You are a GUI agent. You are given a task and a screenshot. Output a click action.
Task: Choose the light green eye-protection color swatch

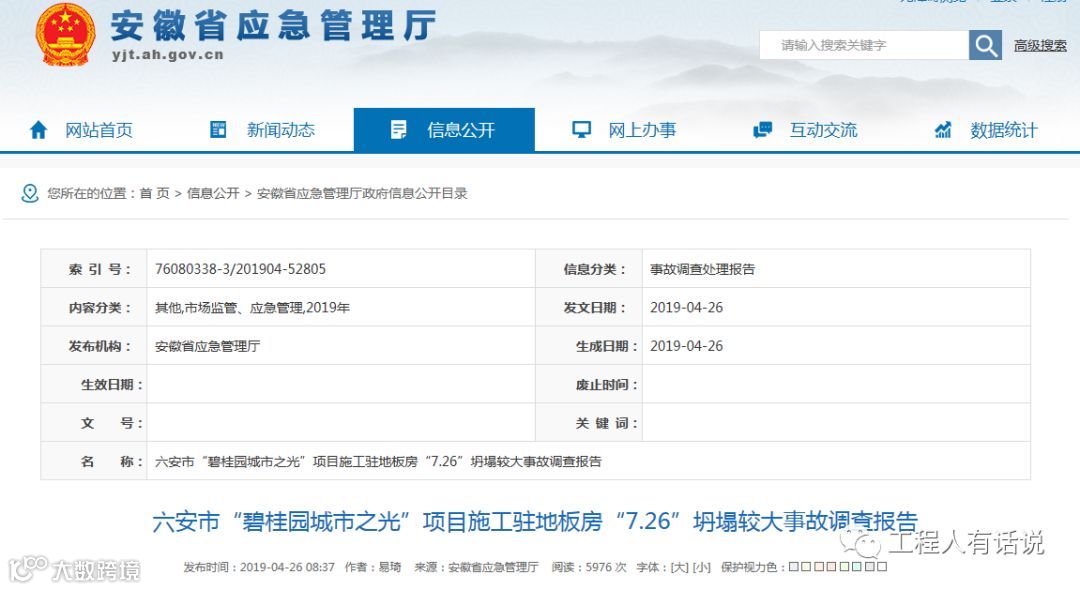coord(844,567)
